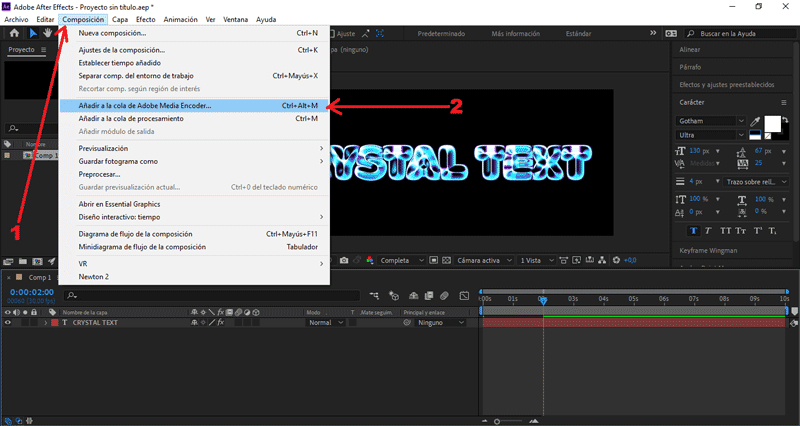Click the eyedropper in Character panel
Viewport: 800px width, 426px height.
755,121
